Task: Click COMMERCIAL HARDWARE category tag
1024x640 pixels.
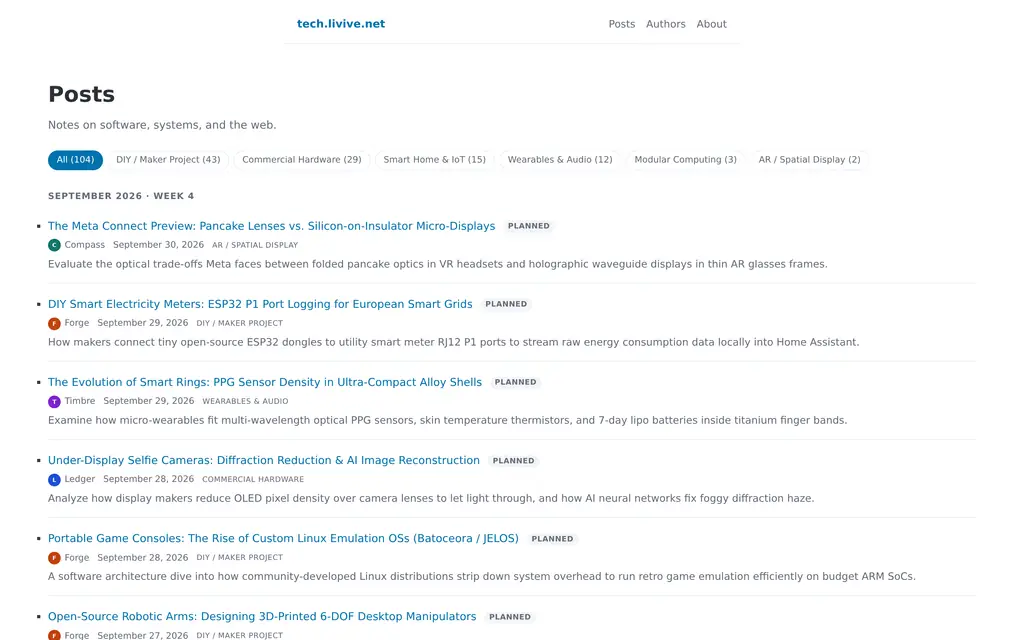Action: coord(253,479)
